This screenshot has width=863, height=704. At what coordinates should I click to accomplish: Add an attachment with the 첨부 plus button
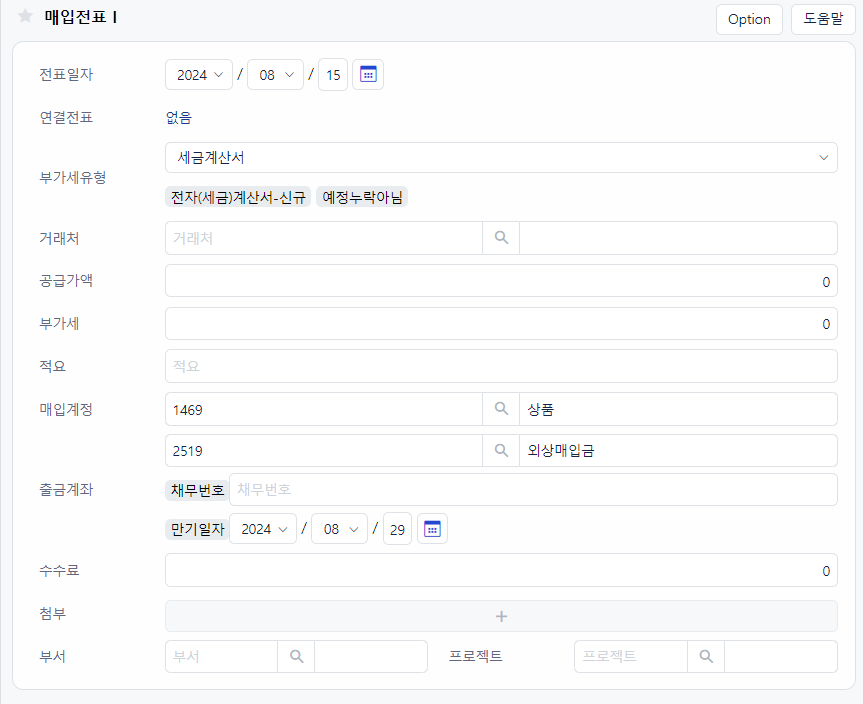[501, 616]
